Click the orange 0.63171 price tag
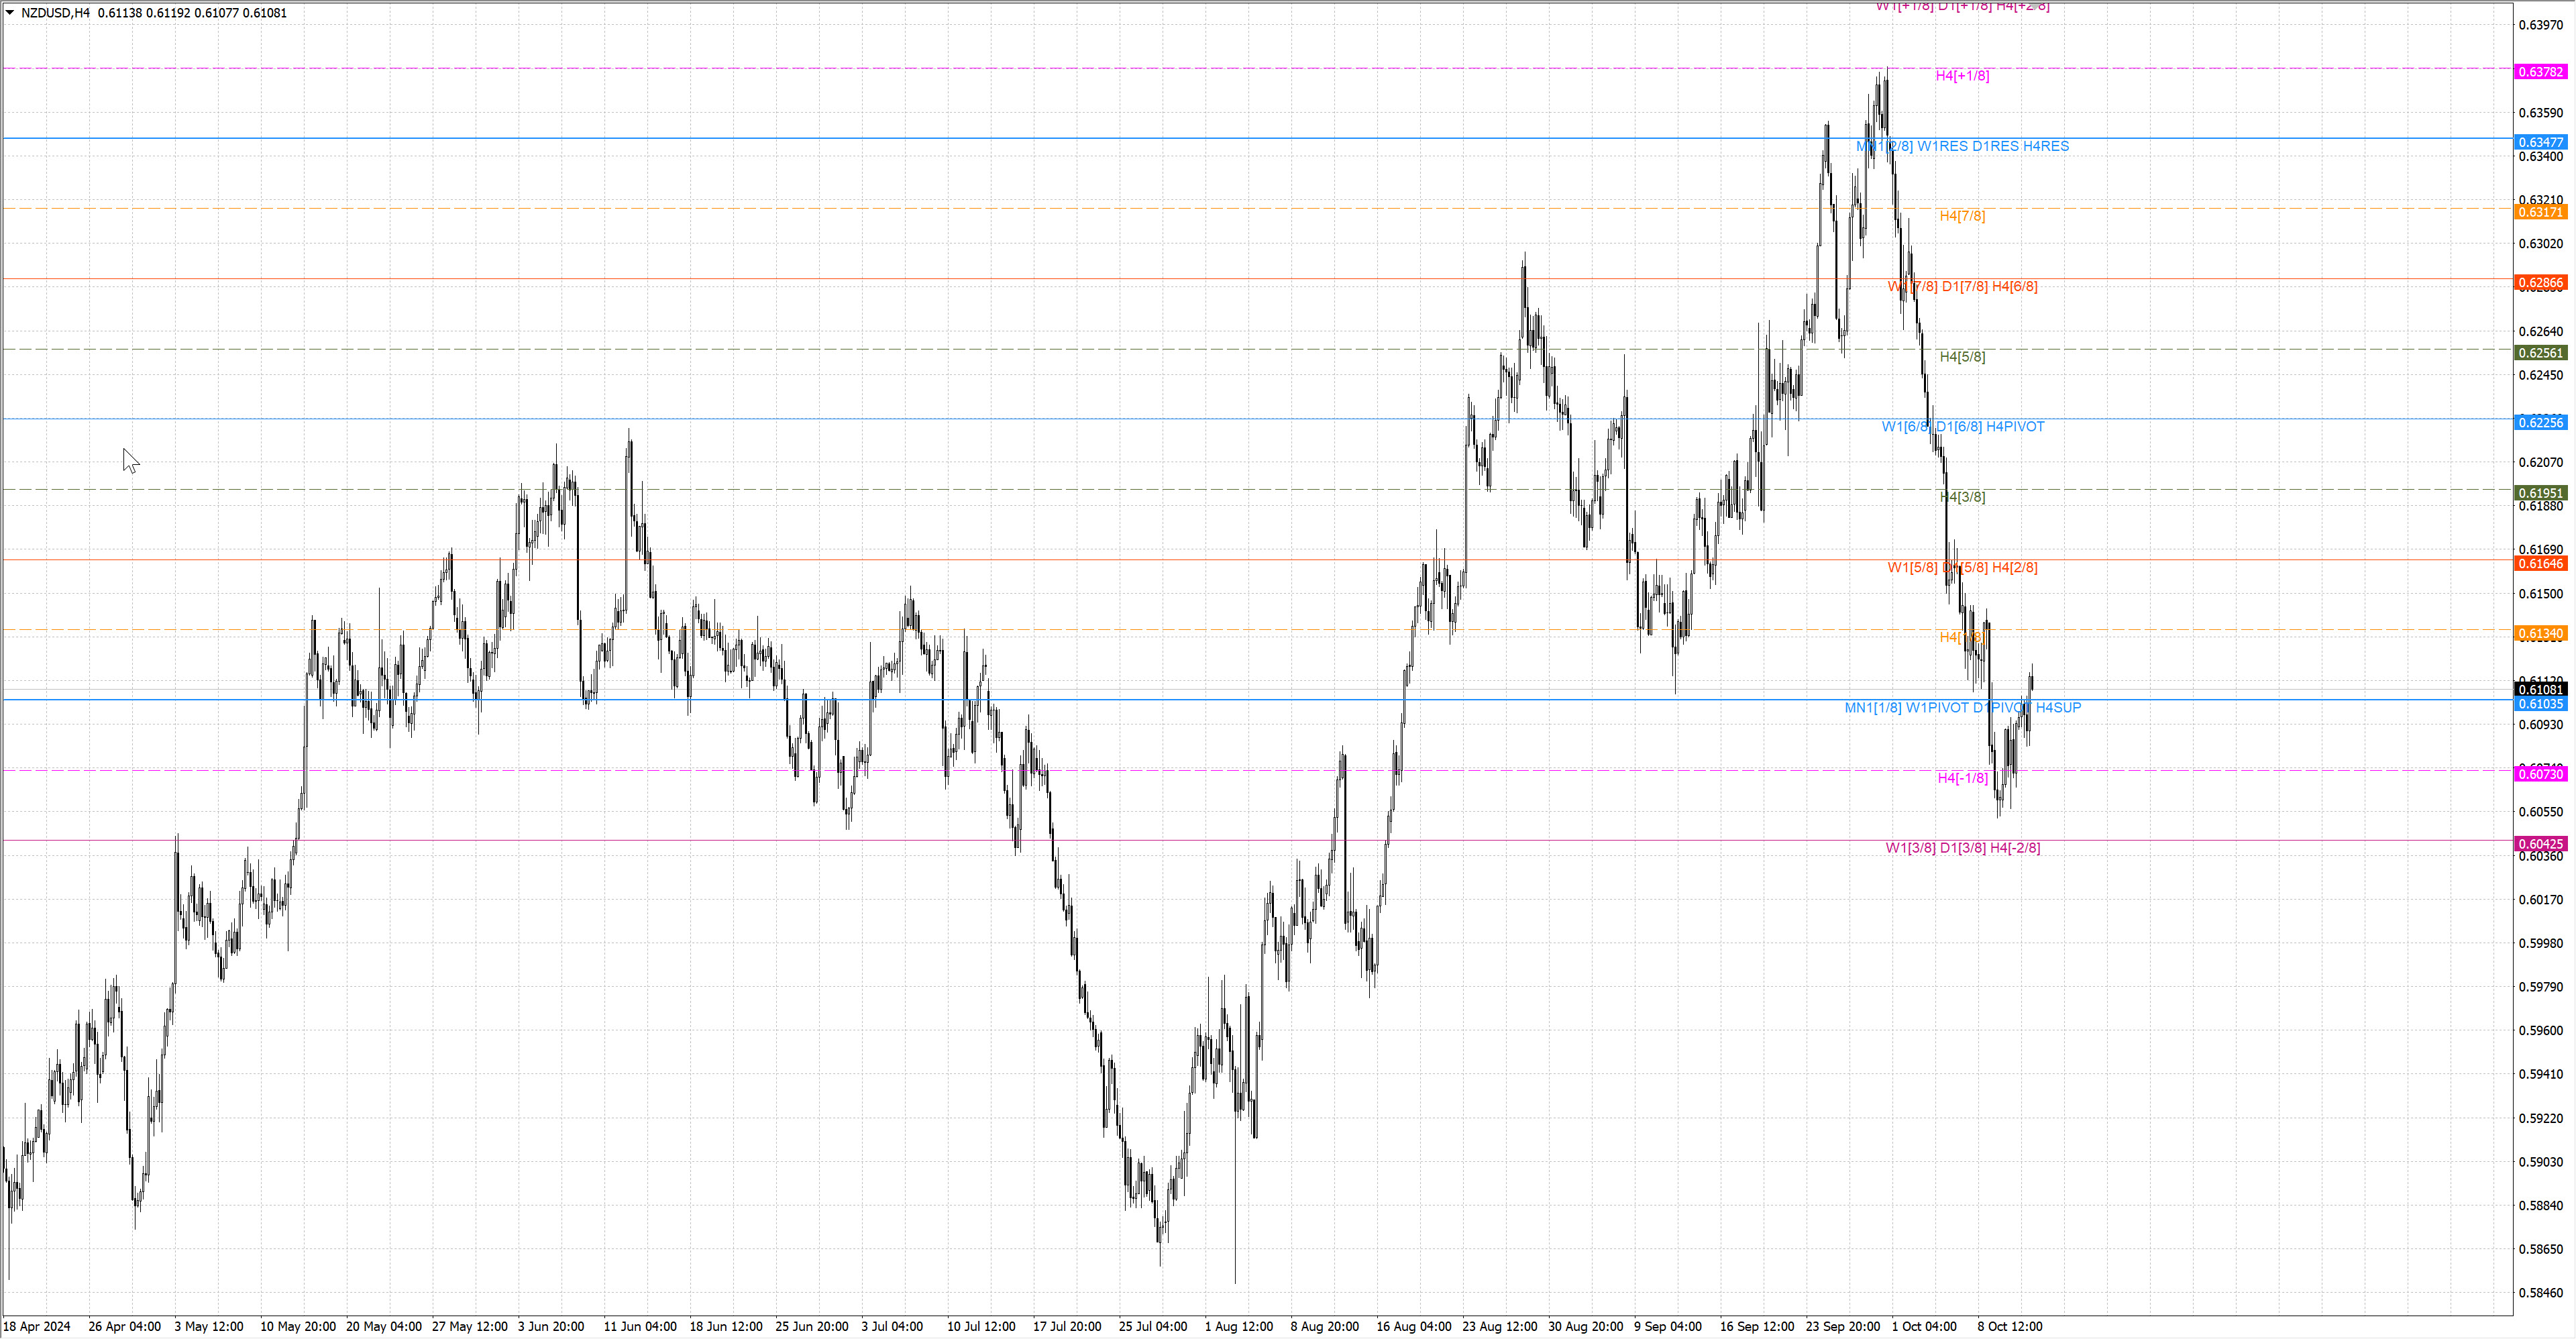 pos(2540,212)
